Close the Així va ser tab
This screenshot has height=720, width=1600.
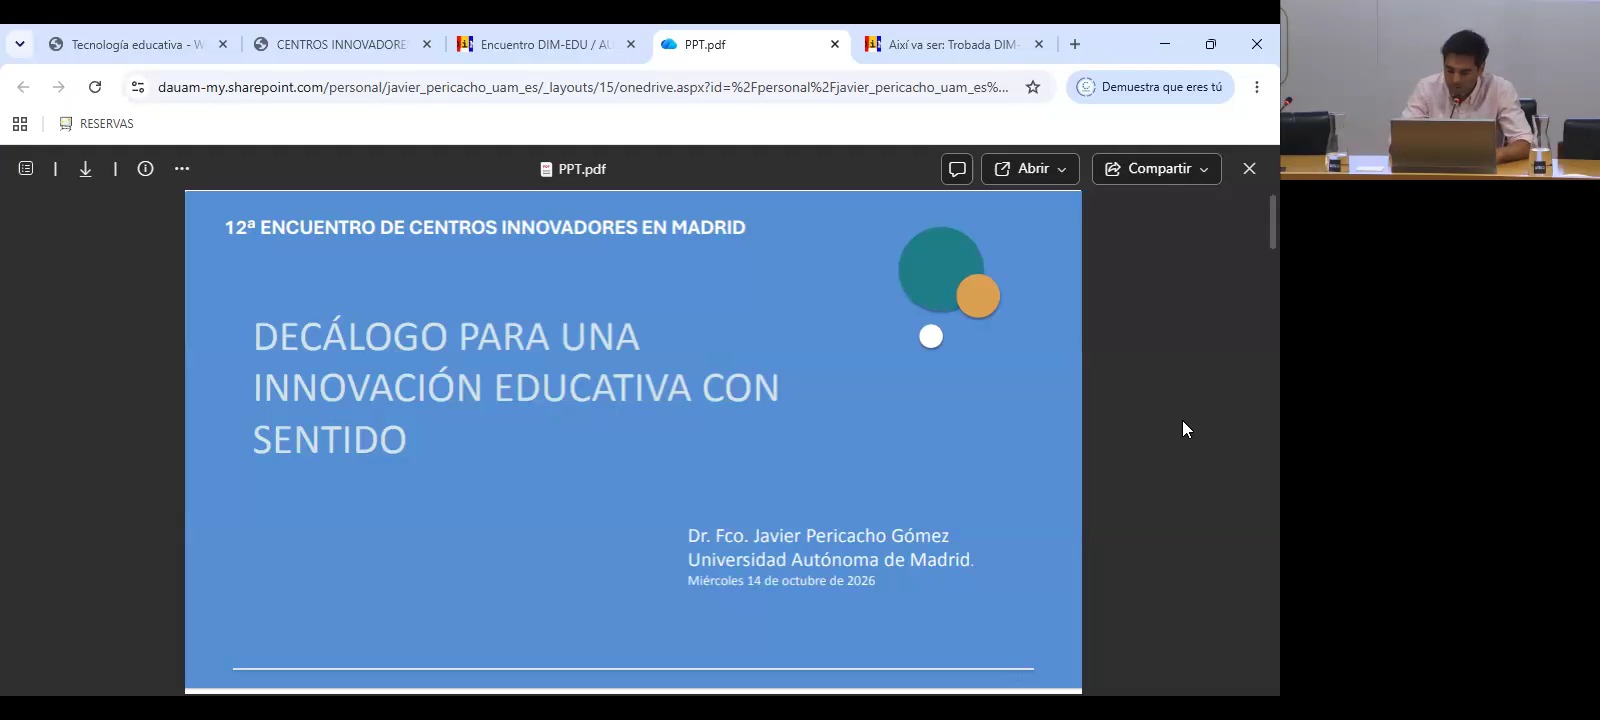pyautogui.click(x=1039, y=45)
